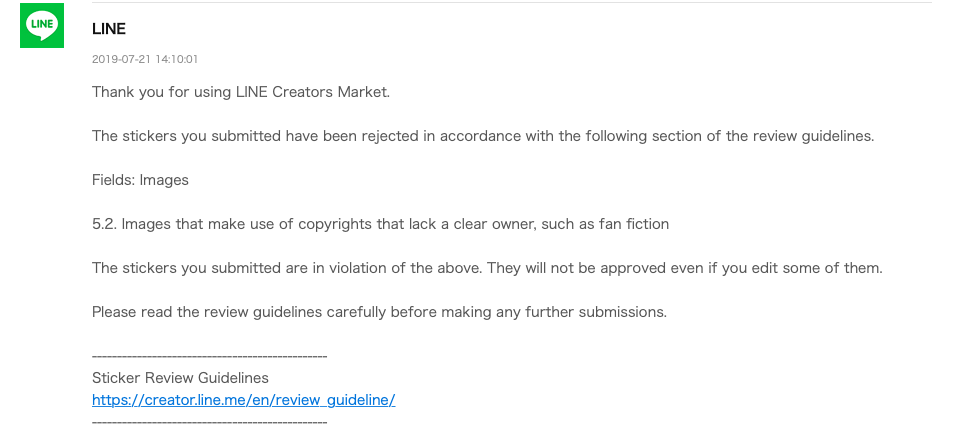Viewport: 963px width, 436px height.
Task: Click the 5.2. copyright guideline sentence
Action: 380,224
